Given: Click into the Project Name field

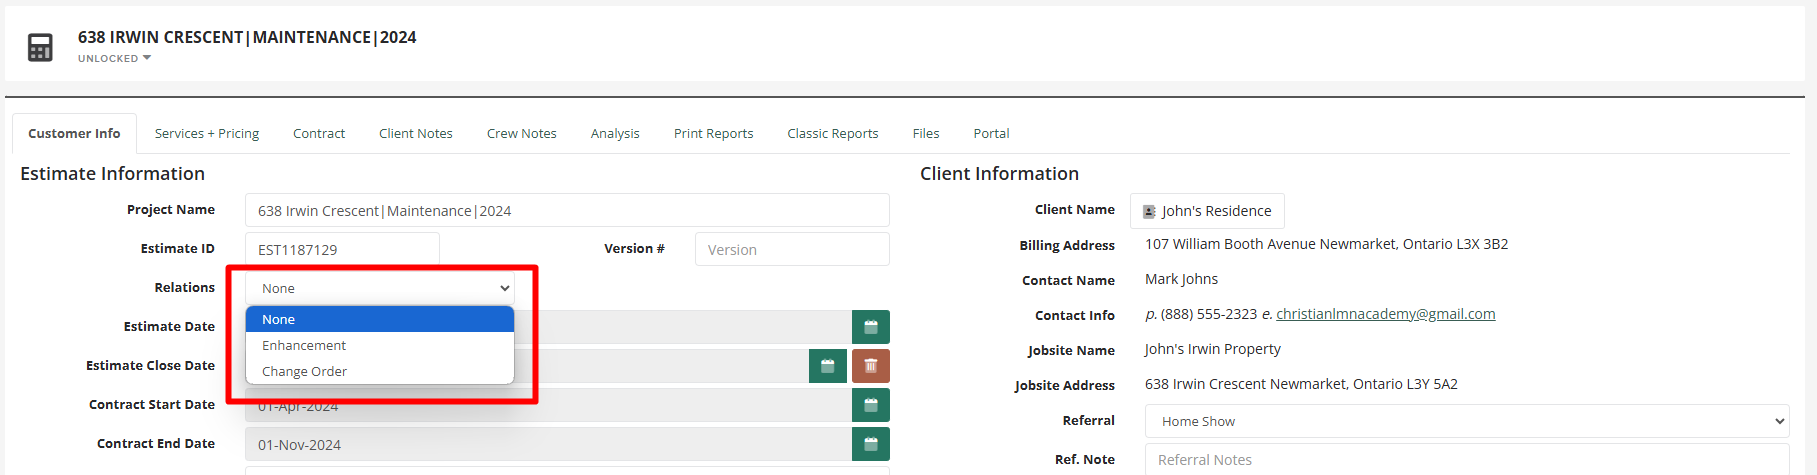Looking at the screenshot, I should tap(567, 211).
